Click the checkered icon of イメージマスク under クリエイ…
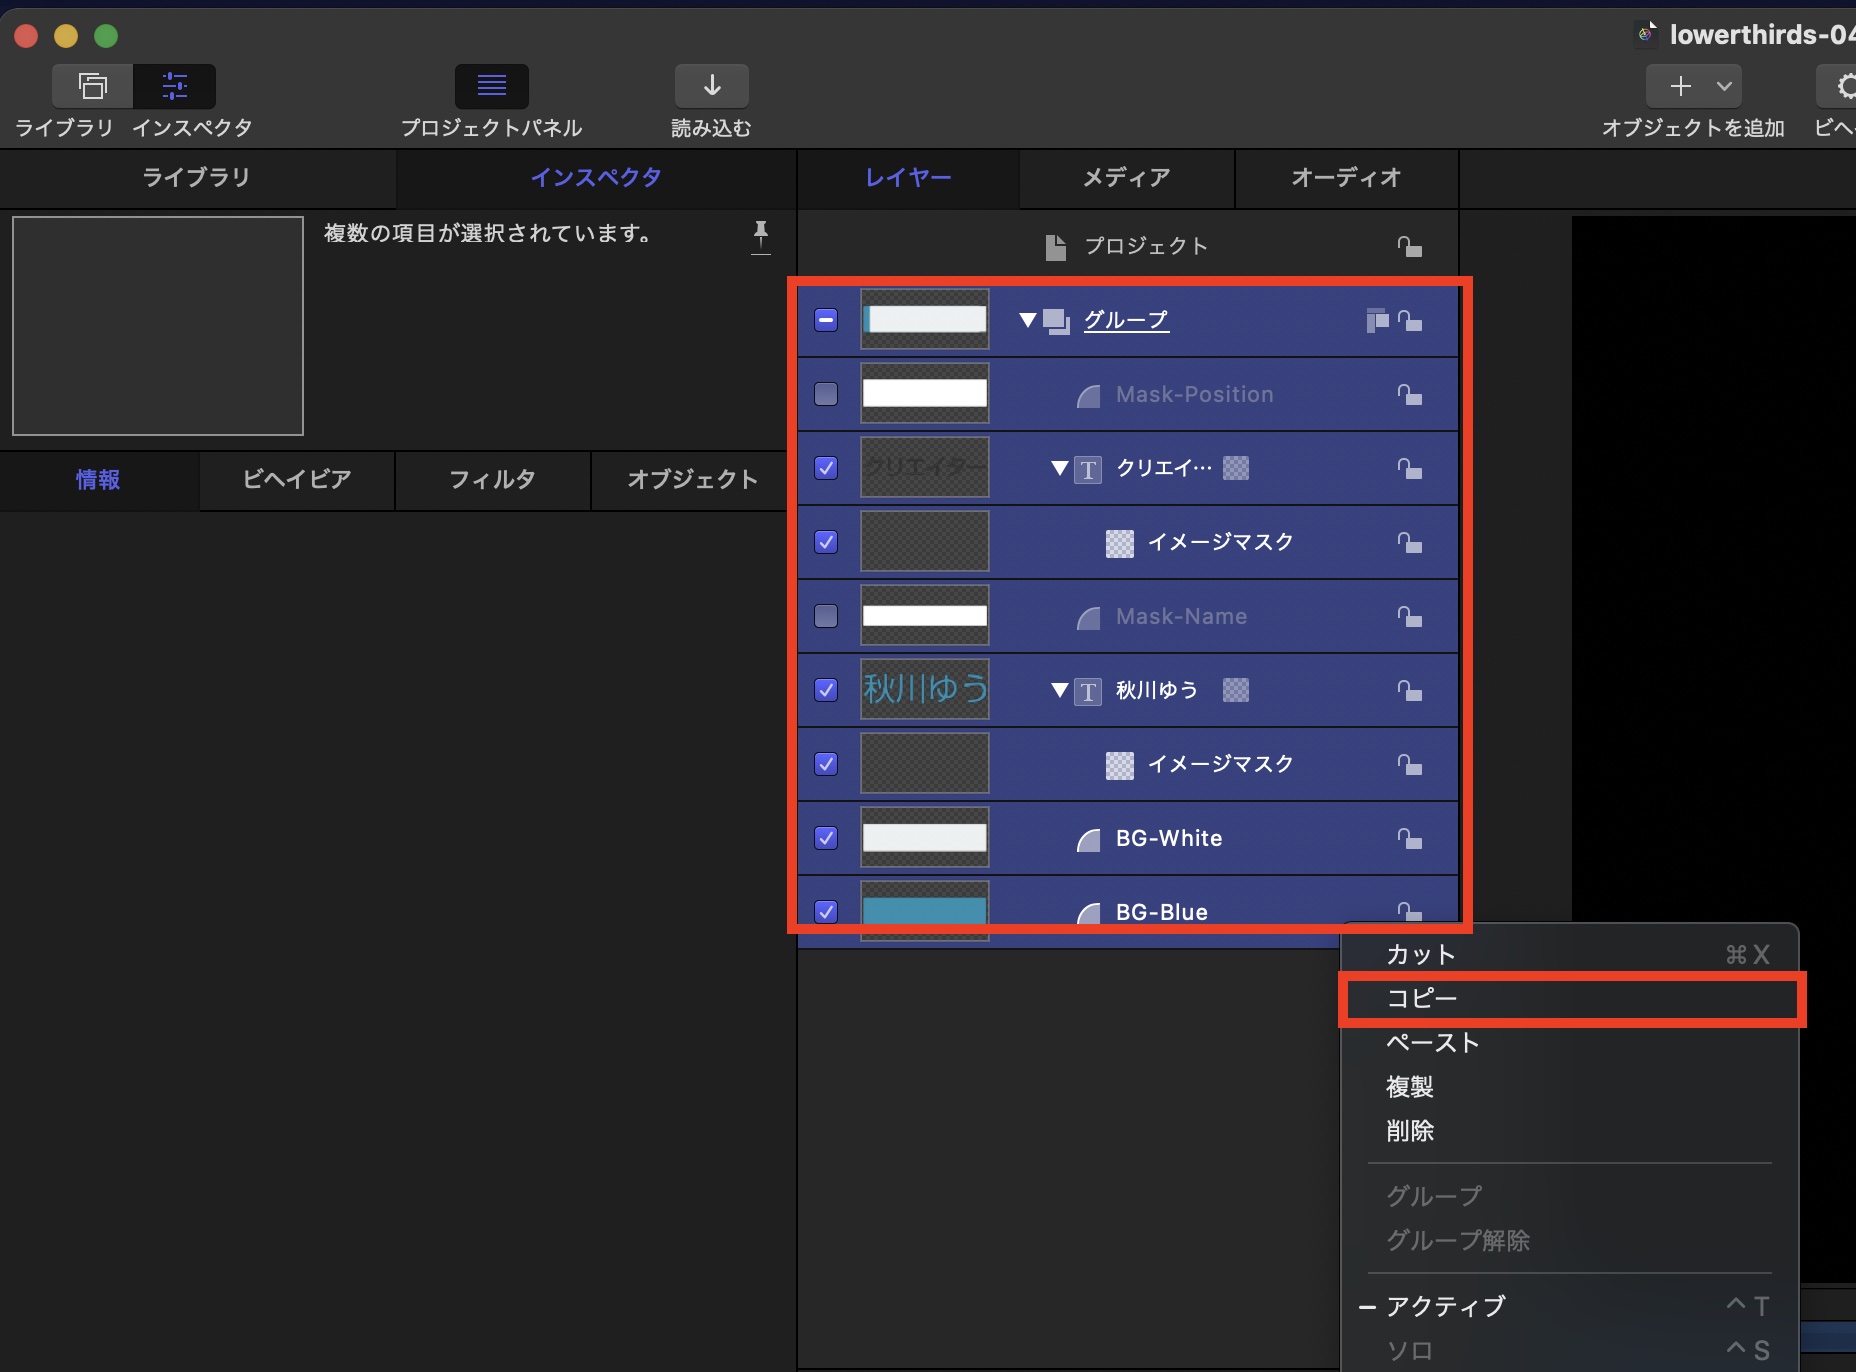 click(1120, 543)
